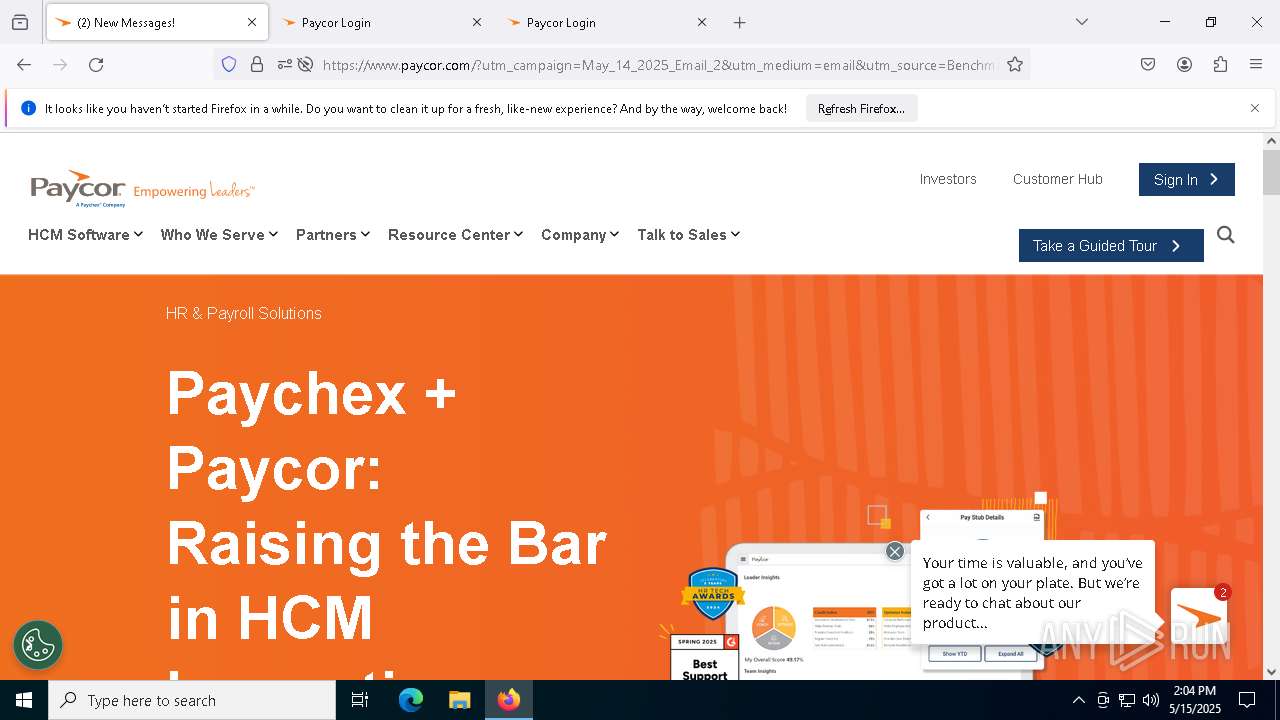Expand the Who We Serve menu
This screenshot has height=720, width=1280.
pyautogui.click(x=219, y=234)
